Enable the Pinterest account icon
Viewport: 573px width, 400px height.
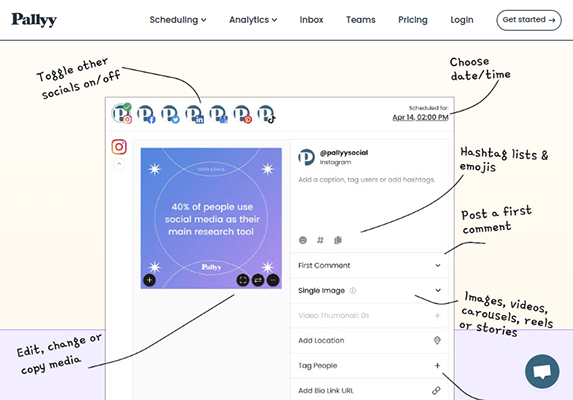point(242,114)
